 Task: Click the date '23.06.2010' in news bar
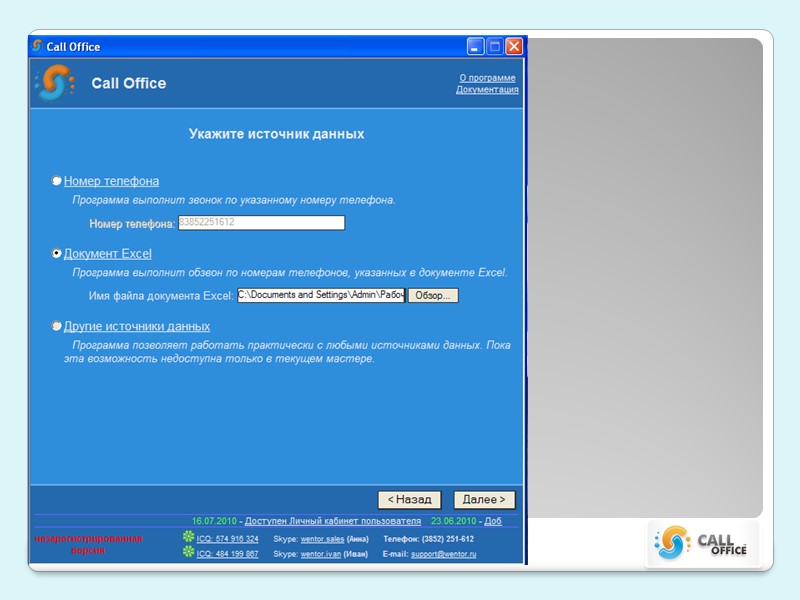[454, 521]
